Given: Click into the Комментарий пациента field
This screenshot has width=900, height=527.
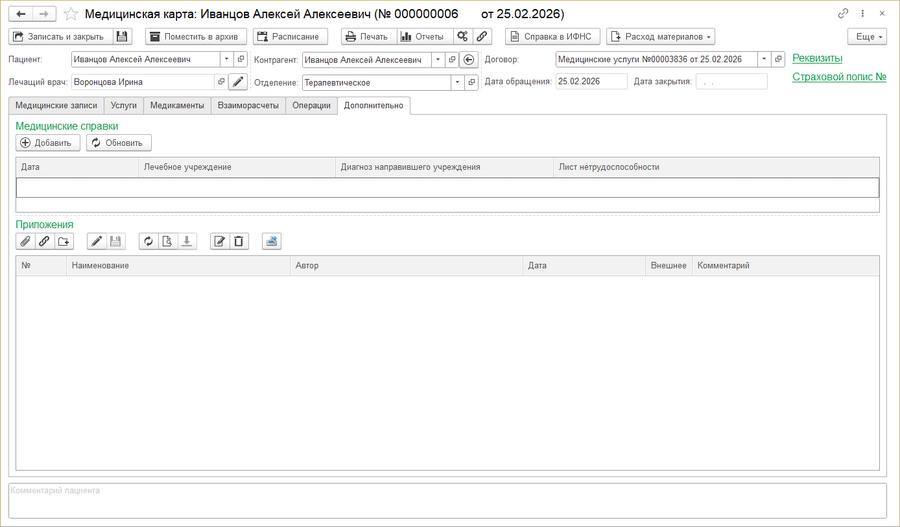Looking at the screenshot, I should 448,501.
